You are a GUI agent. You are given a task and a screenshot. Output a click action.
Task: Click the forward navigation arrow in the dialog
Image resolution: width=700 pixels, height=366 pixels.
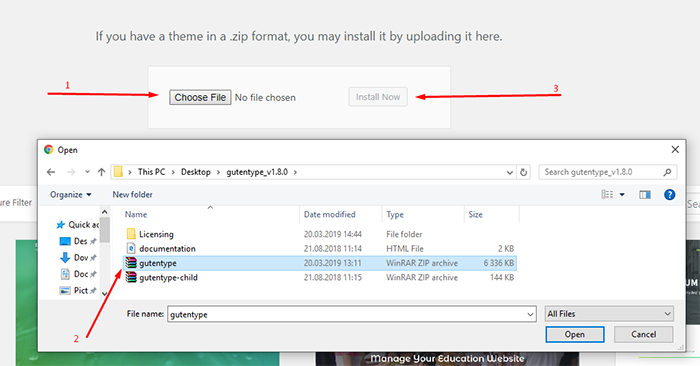[71, 172]
